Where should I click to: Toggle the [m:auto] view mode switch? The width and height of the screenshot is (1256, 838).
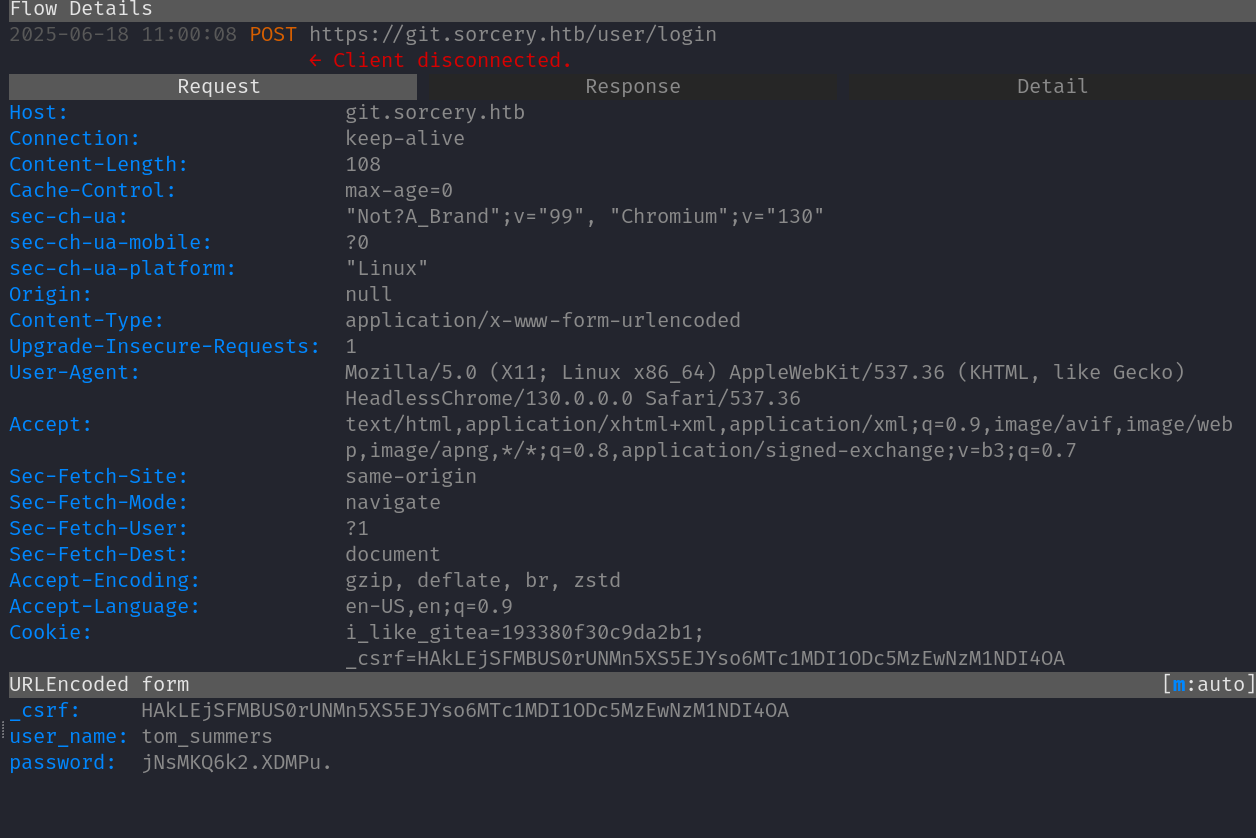[x=1207, y=684]
